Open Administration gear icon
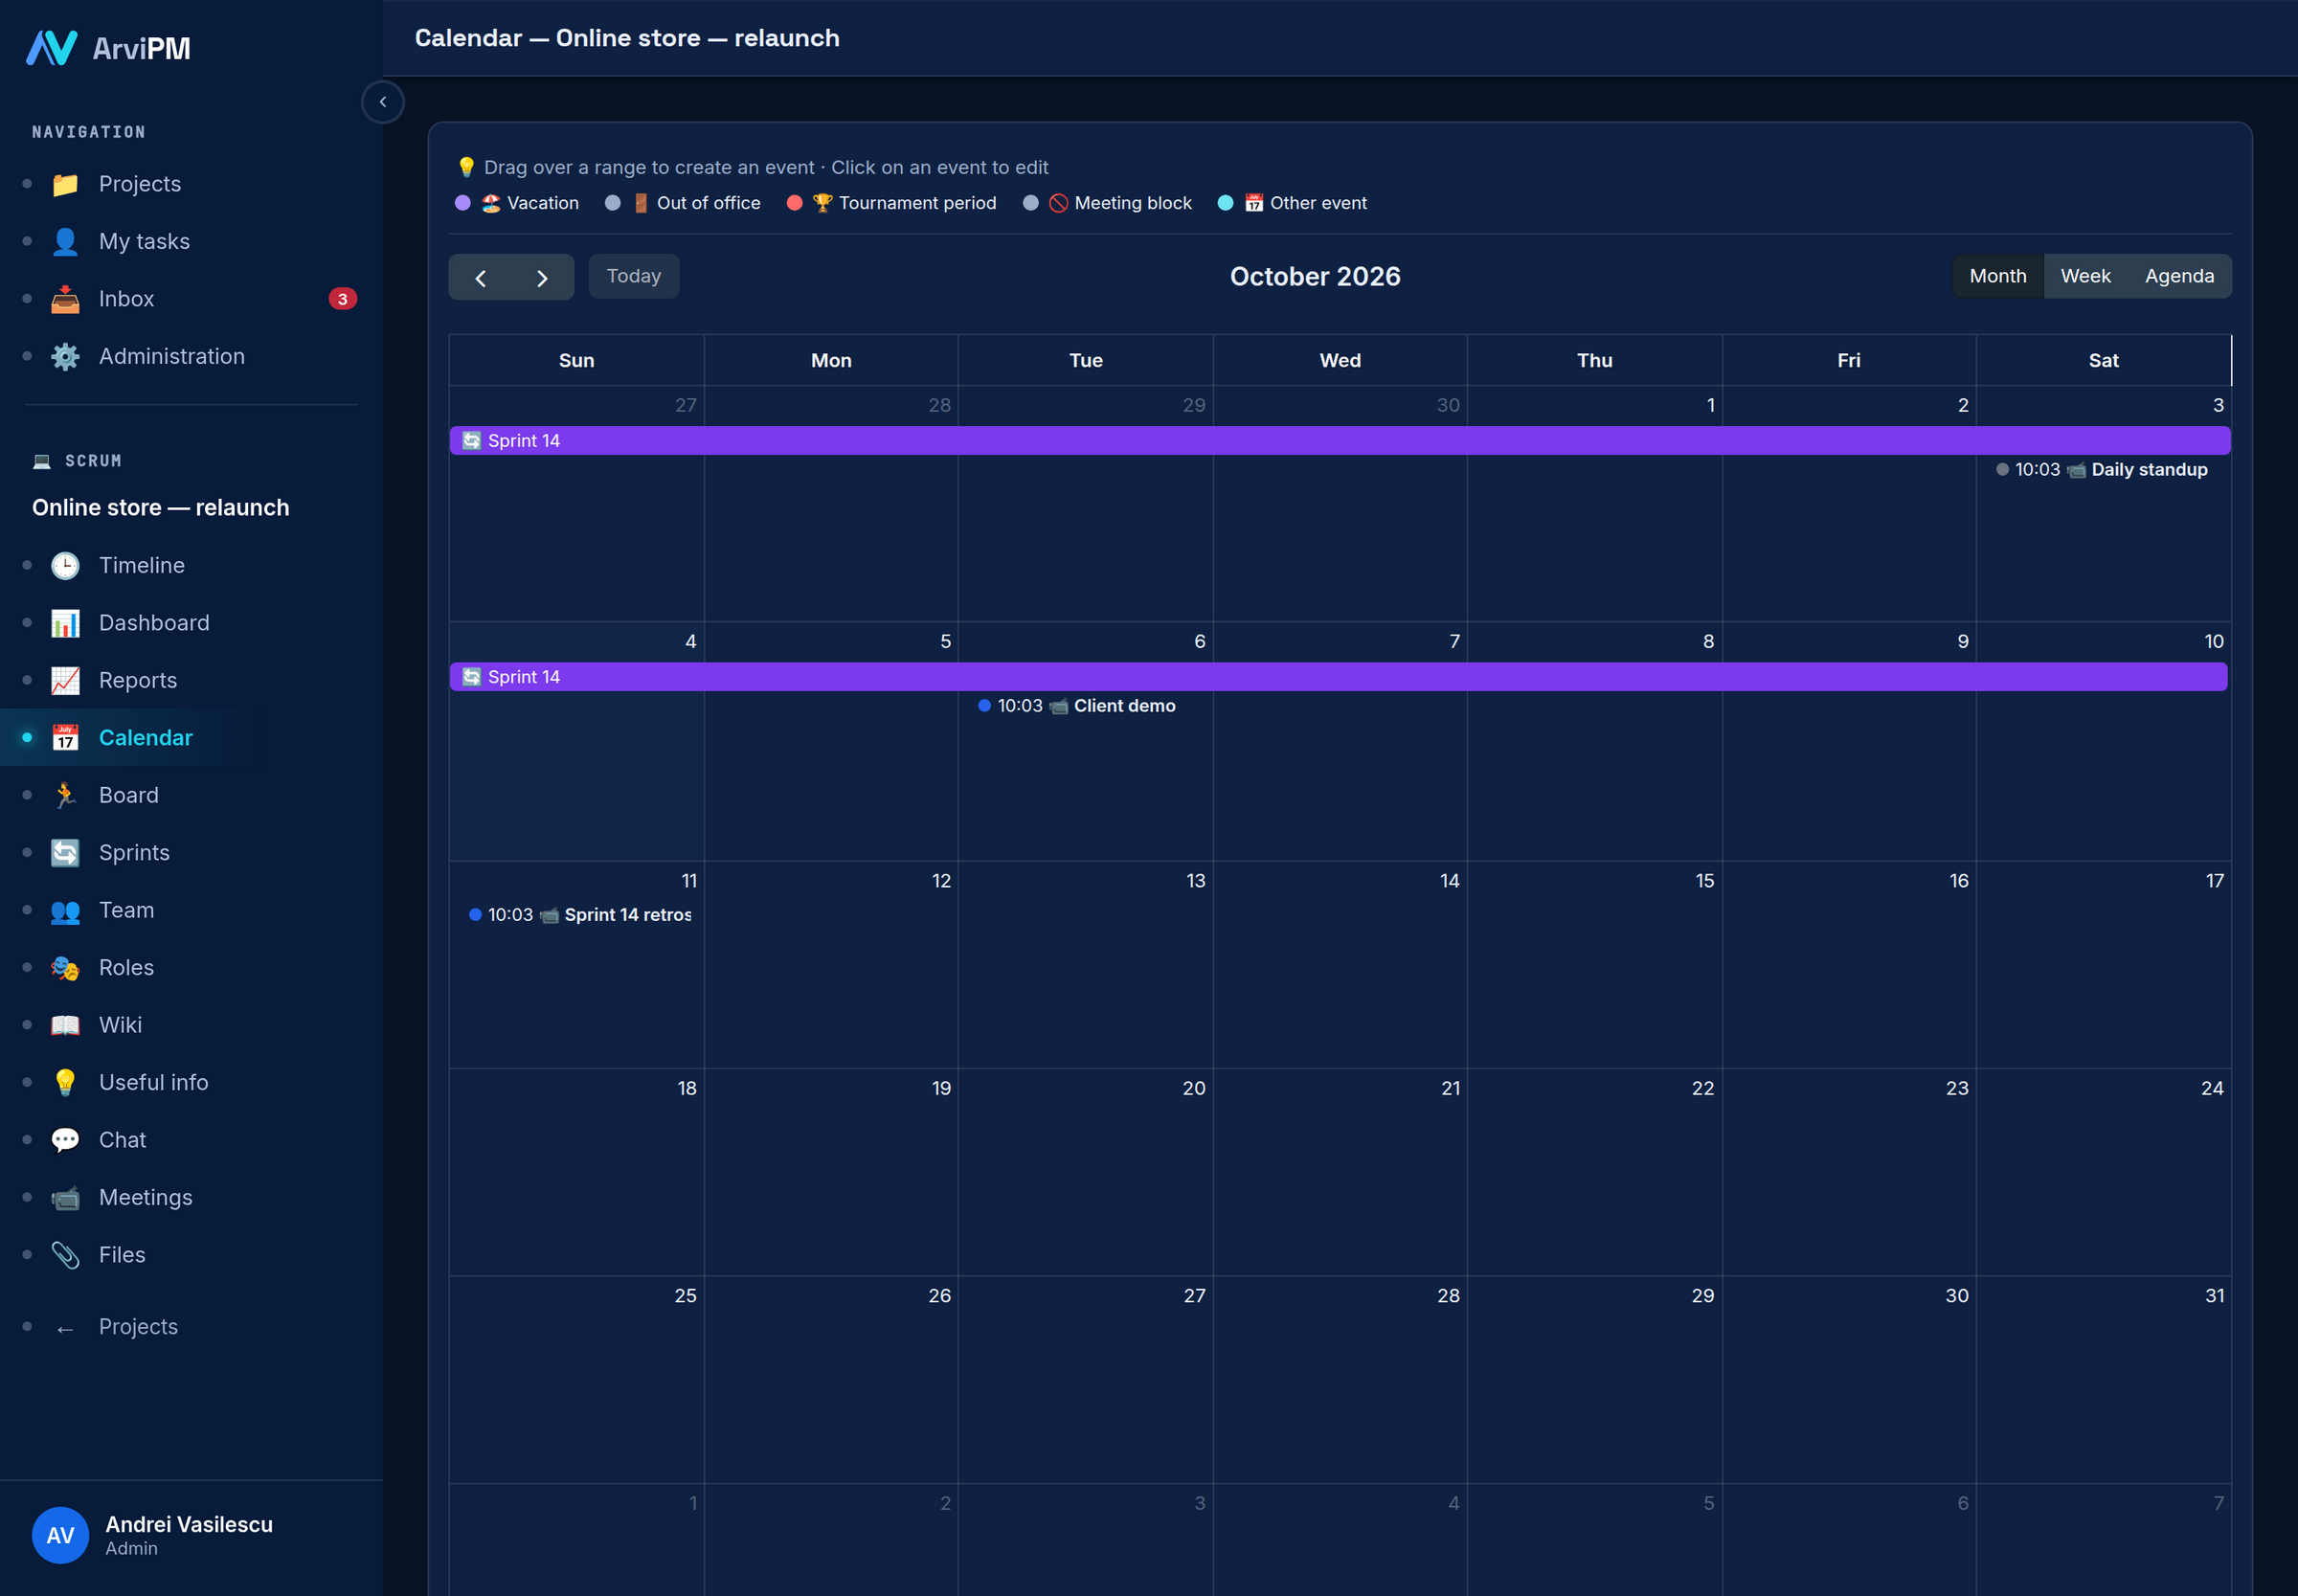Image resolution: width=2298 pixels, height=1596 pixels. click(65, 356)
